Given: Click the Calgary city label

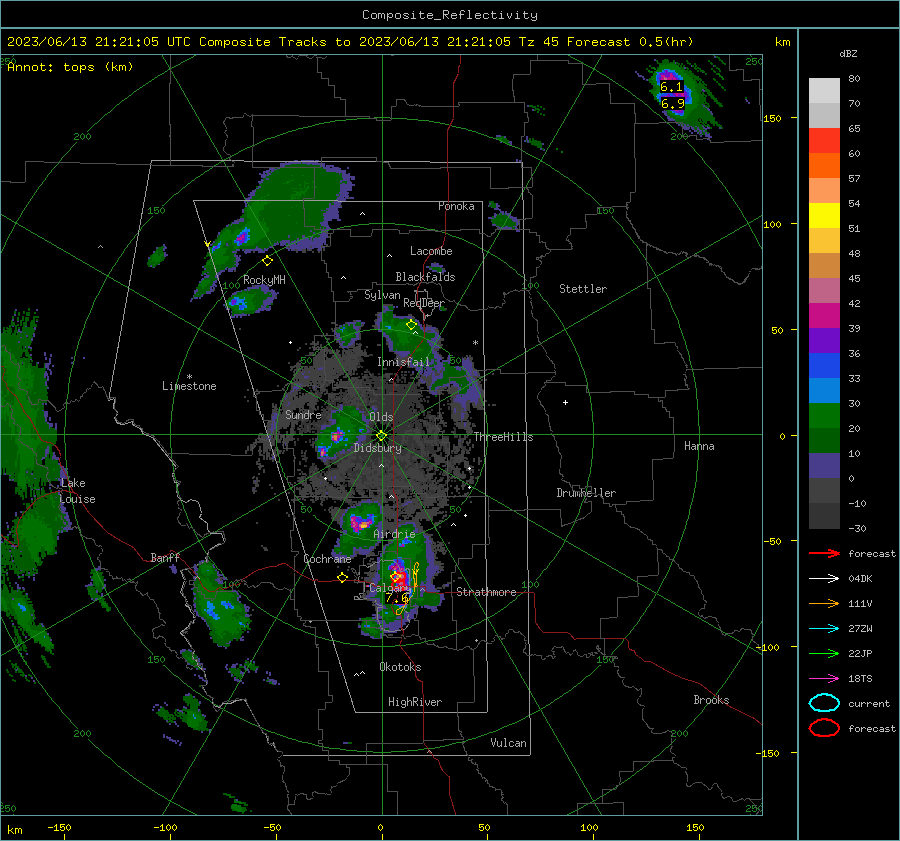Looking at the screenshot, I should [x=389, y=588].
